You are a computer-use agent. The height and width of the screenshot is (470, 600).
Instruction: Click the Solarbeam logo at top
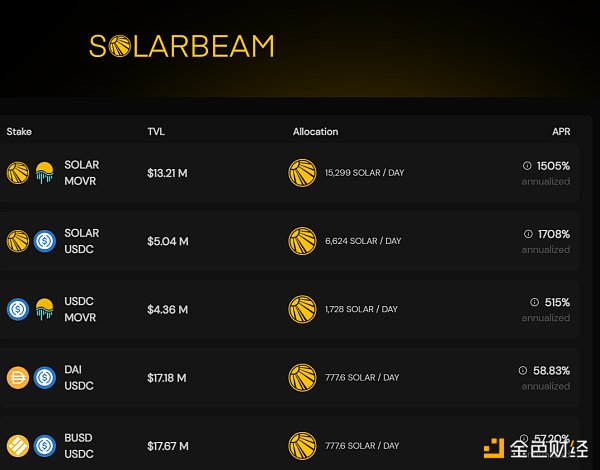181,46
